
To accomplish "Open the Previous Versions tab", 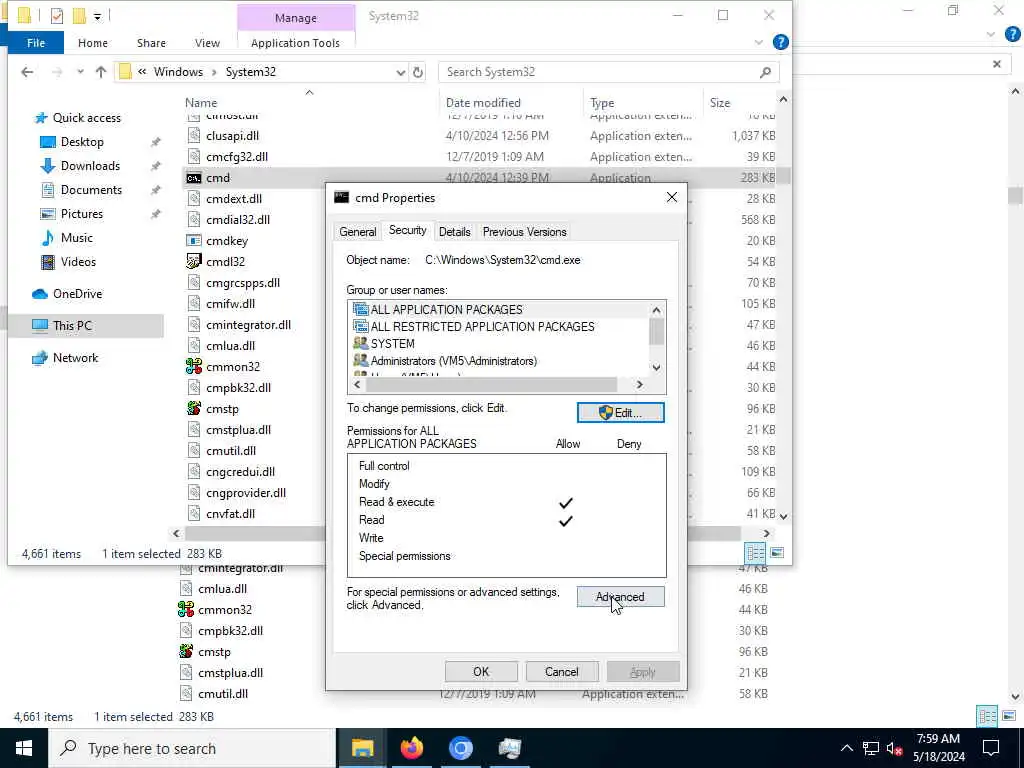I will pos(524,232).
